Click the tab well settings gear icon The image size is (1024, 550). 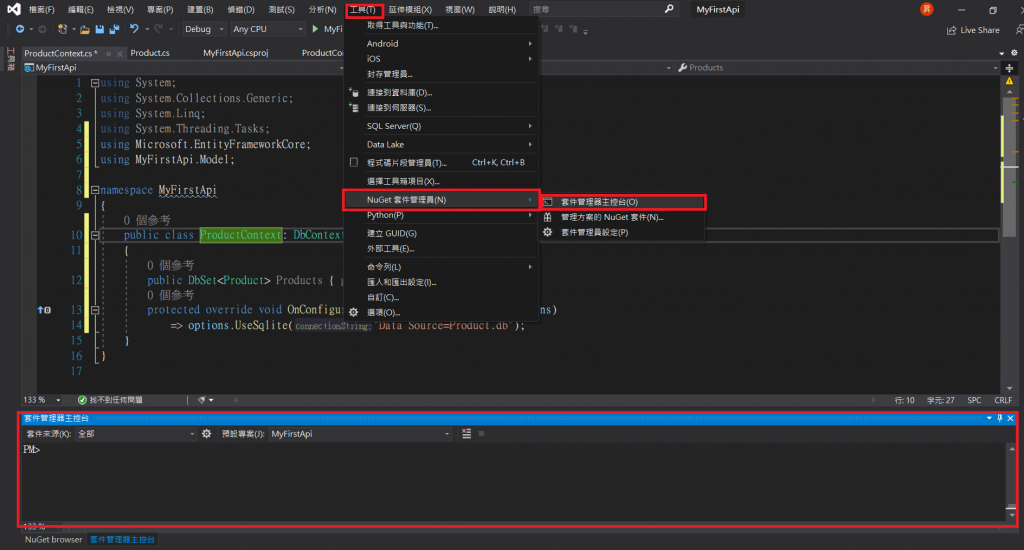(x=1014, y=53)
